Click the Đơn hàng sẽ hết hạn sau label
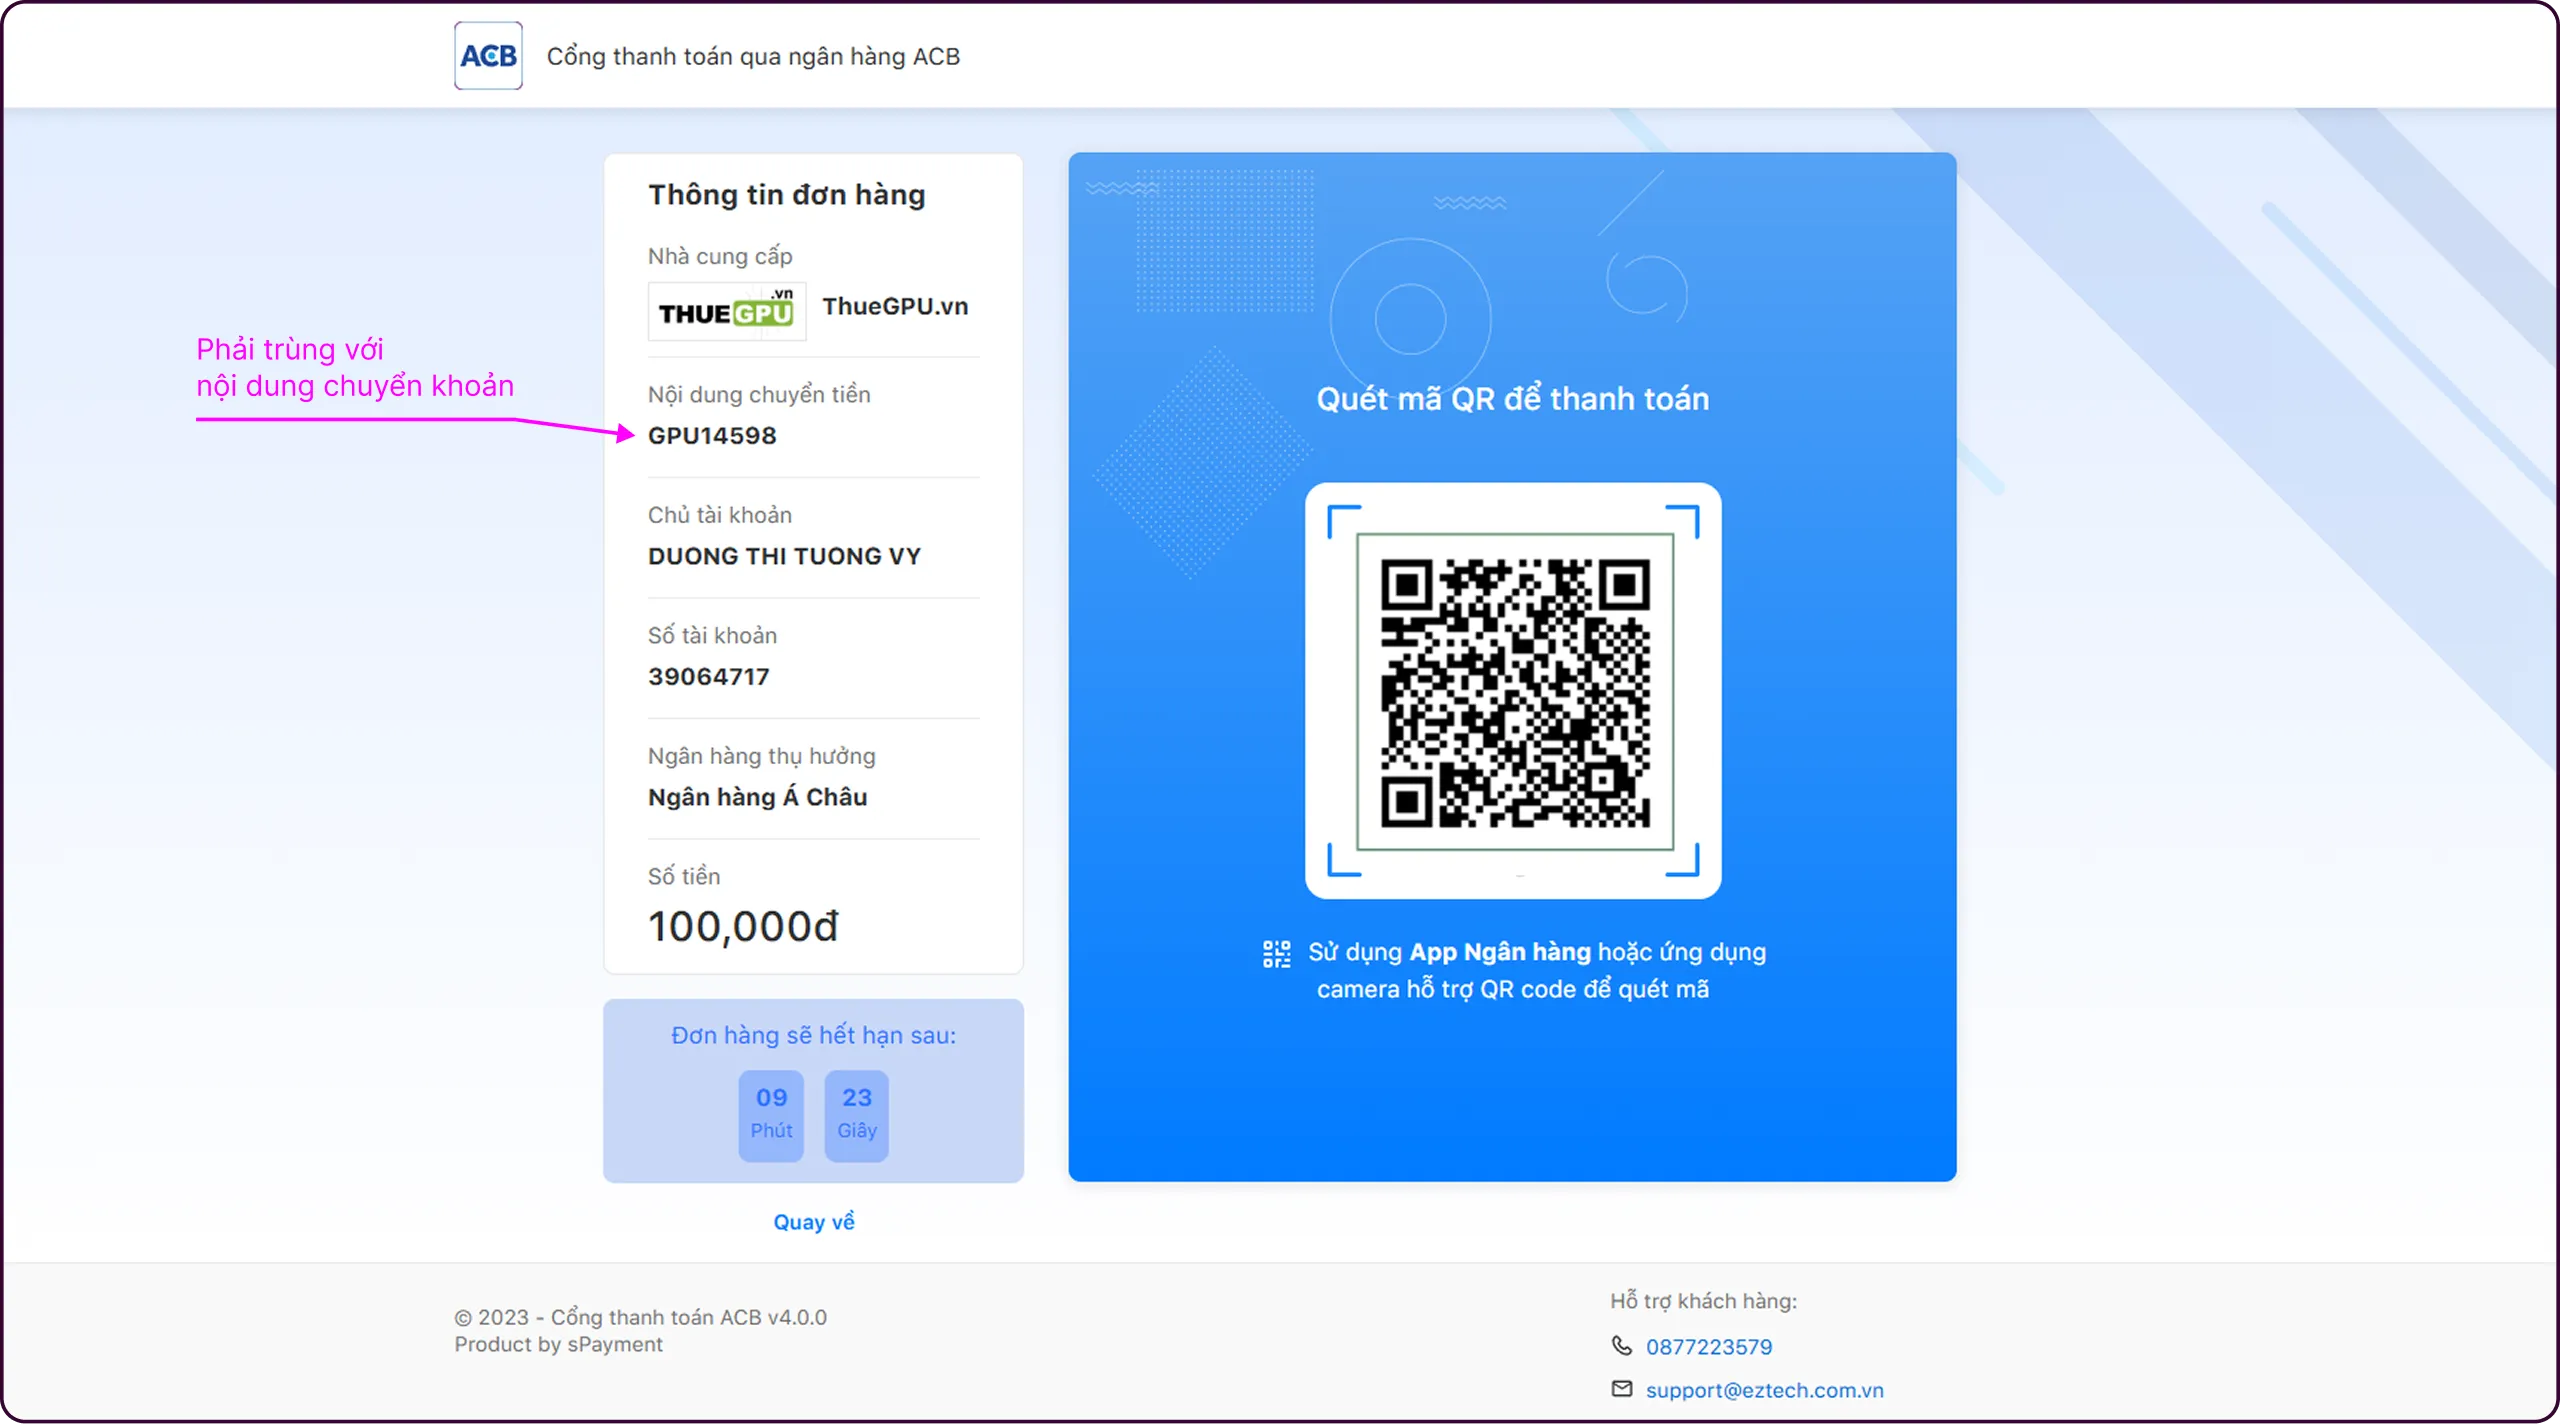The width and height of the screenshot is (2560, 1424). tap(814, 1036)
